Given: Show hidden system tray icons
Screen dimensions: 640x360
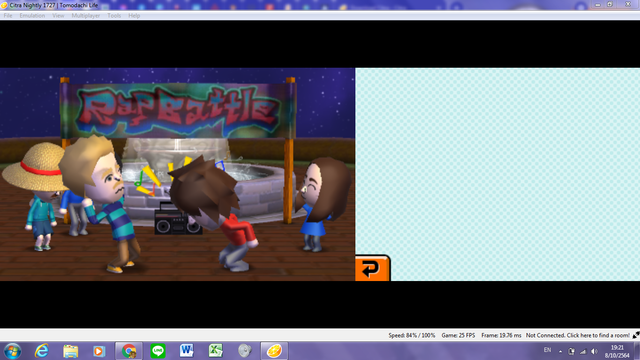Looking at the screenshot, I should 560,351.
